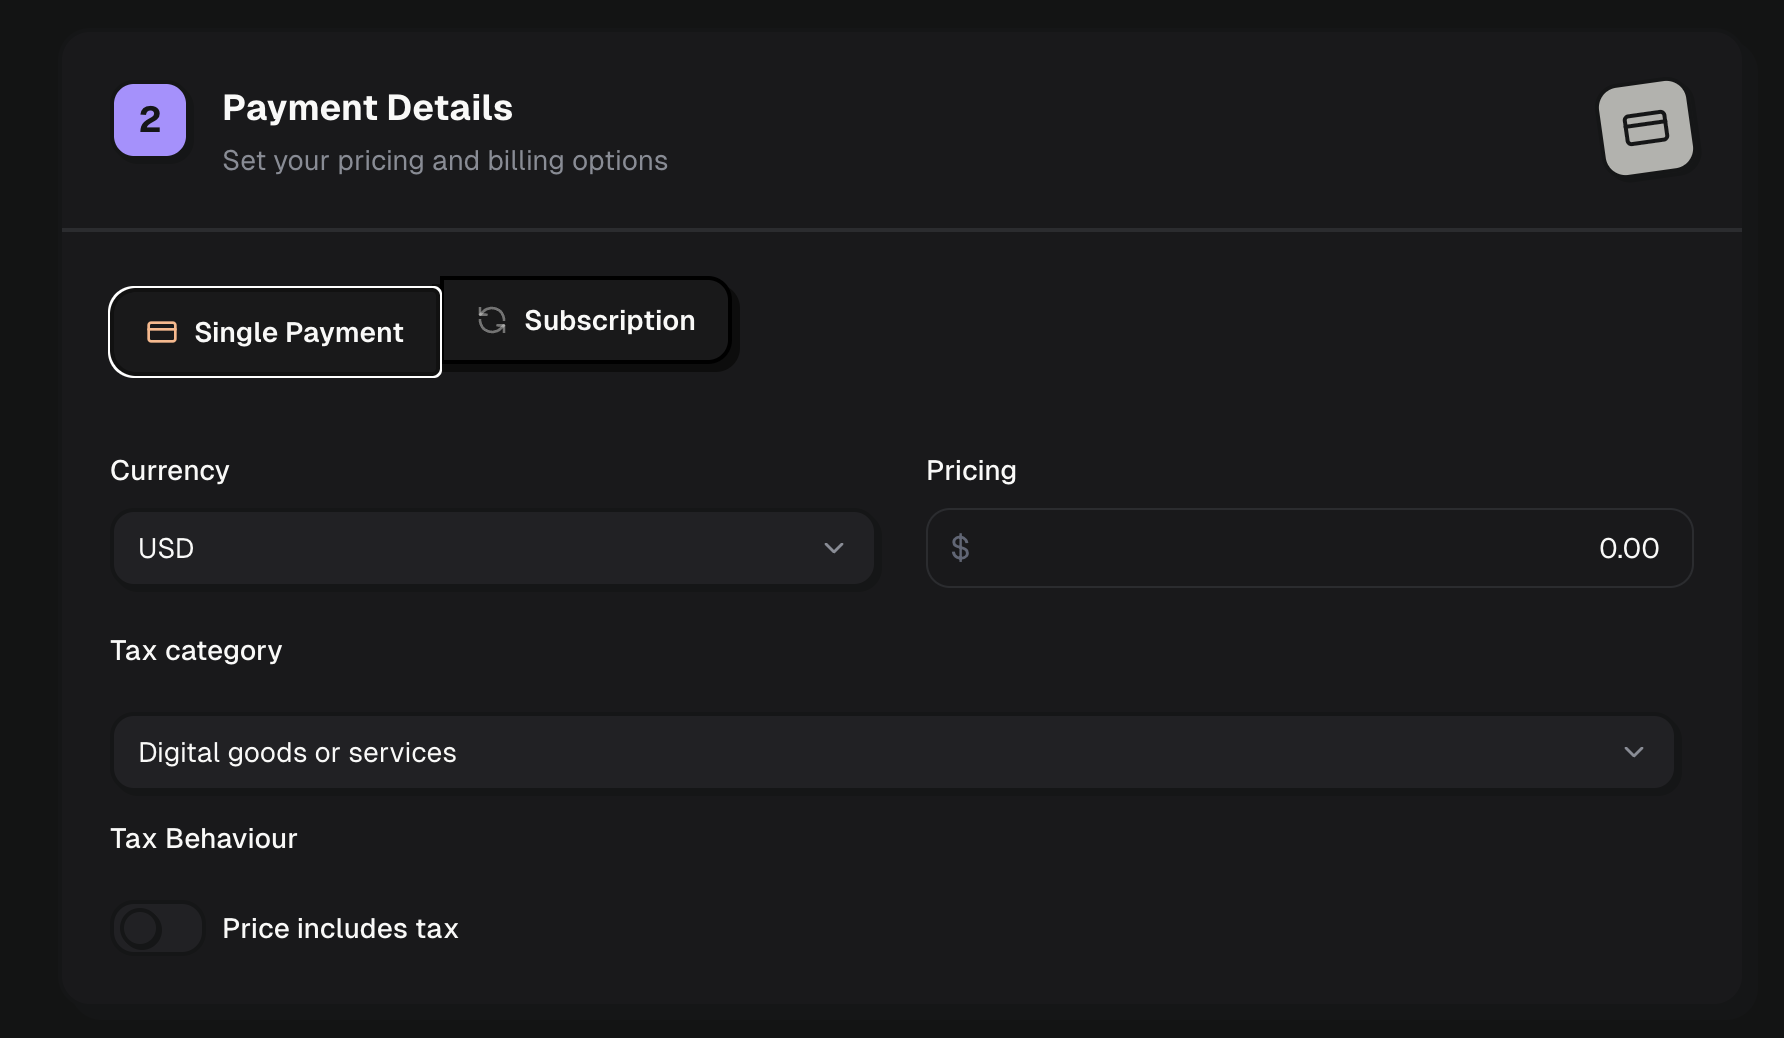This screenshot has width=1784, height=1038.
Task: Select the Single Payment tab
Action: pos(275,332)
